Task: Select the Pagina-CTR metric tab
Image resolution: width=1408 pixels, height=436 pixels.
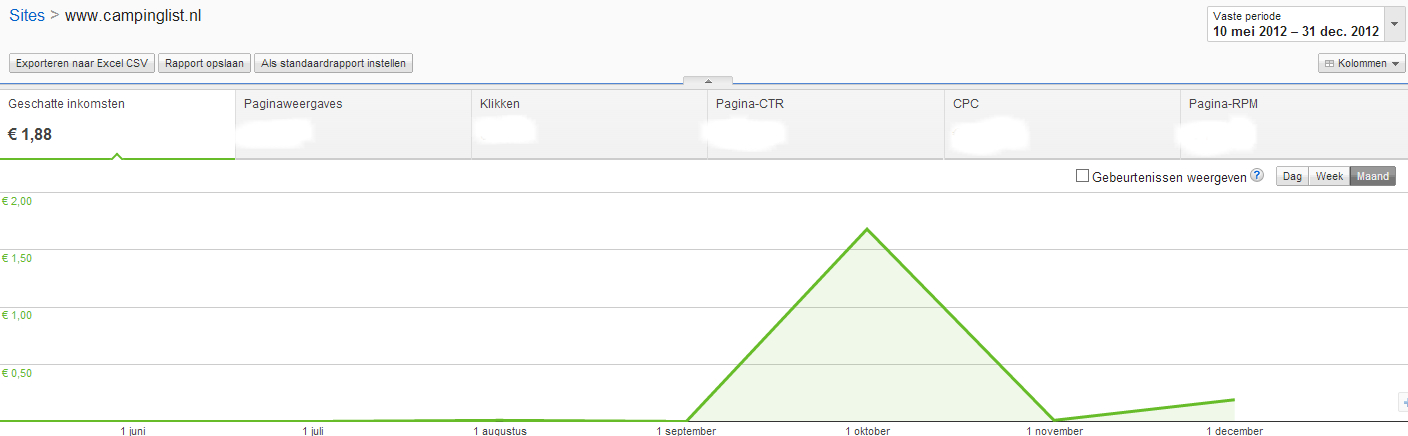Action: click(825, 124)
